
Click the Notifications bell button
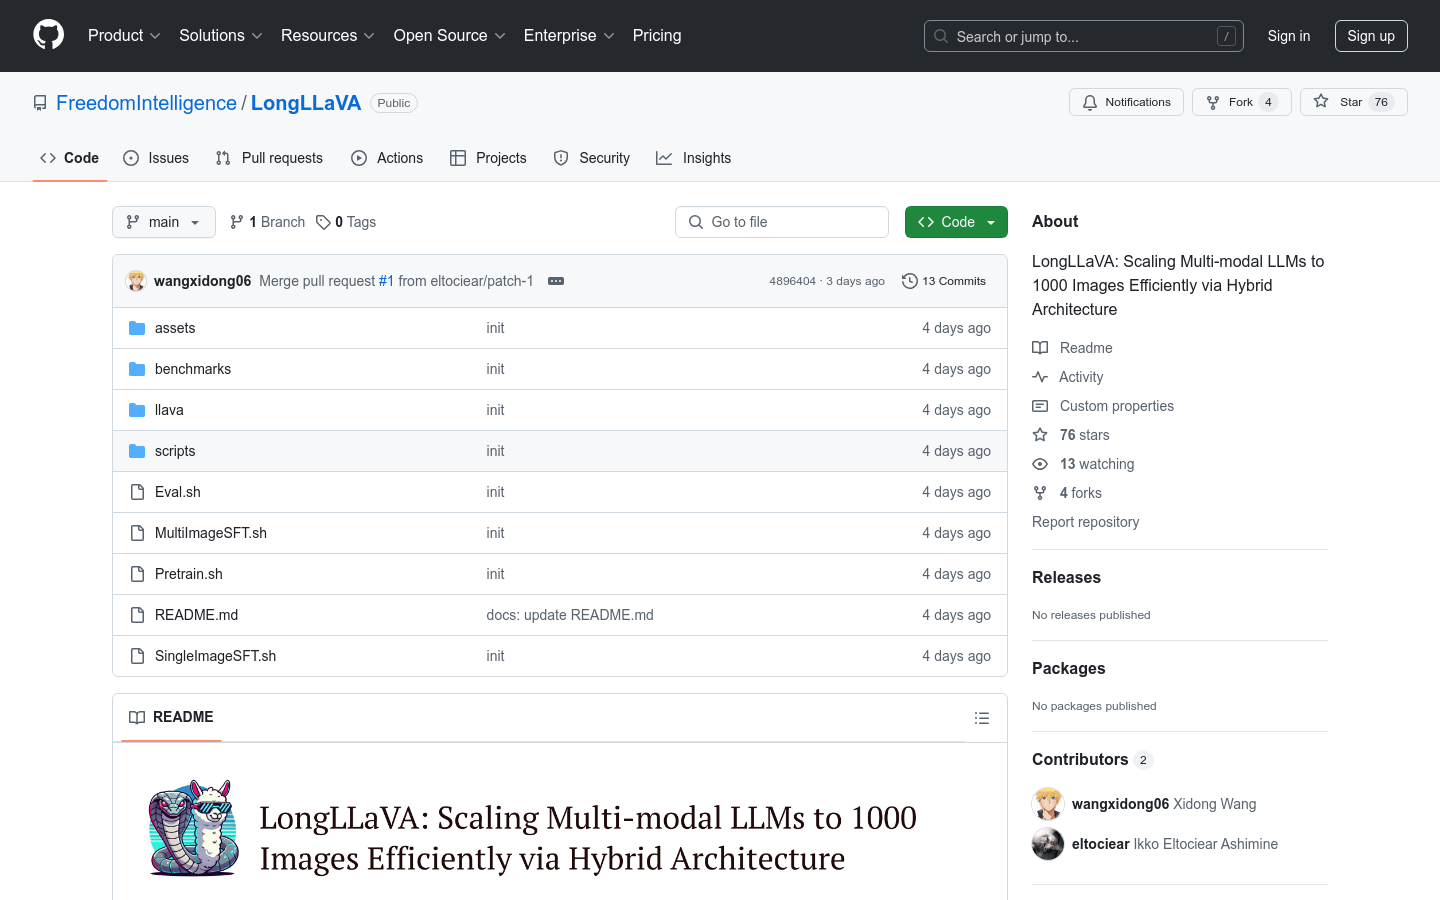pyautogui.click(x=1126, y=102)
